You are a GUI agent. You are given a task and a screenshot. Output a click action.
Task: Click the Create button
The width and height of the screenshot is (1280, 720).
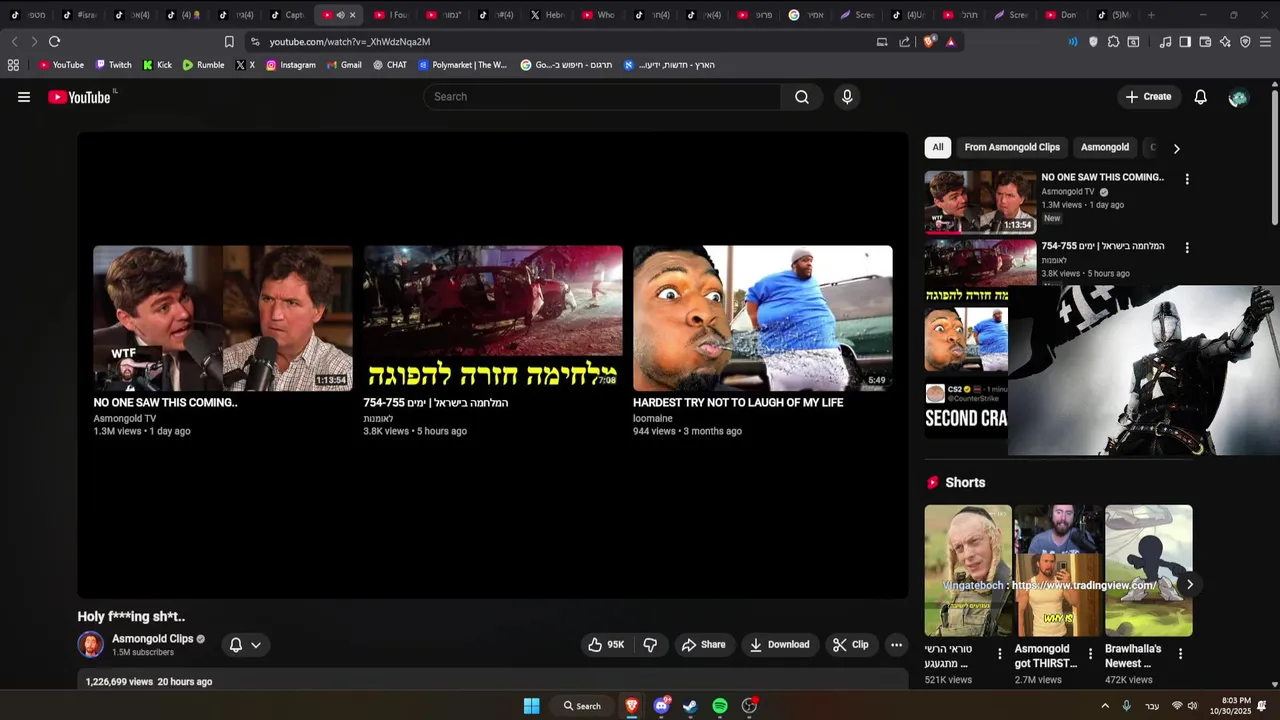1148,97
